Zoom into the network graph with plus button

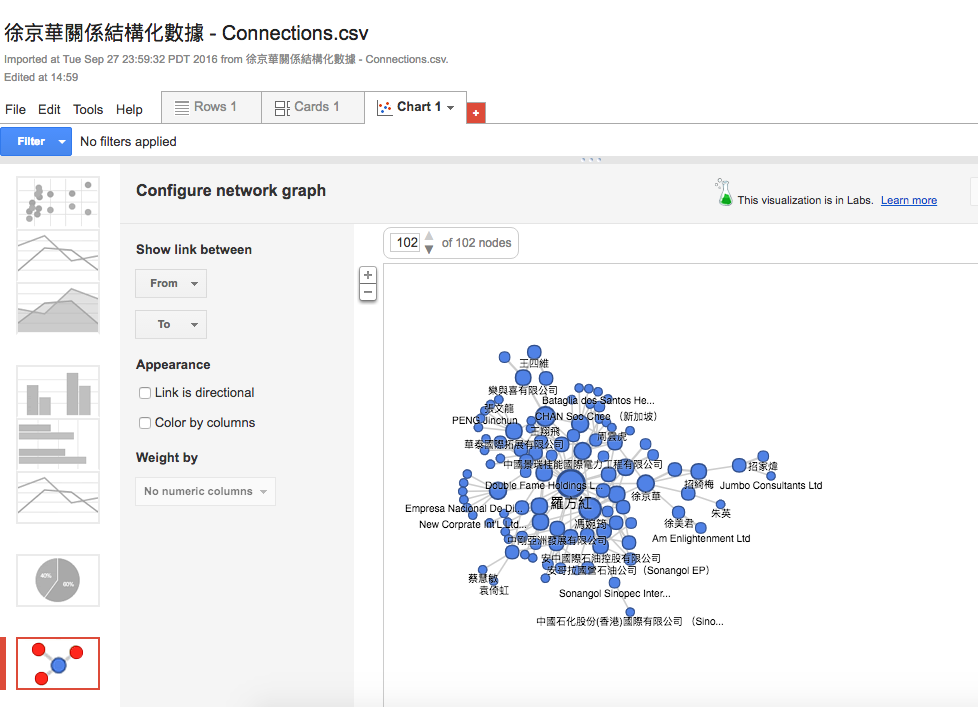coord(367,274)
